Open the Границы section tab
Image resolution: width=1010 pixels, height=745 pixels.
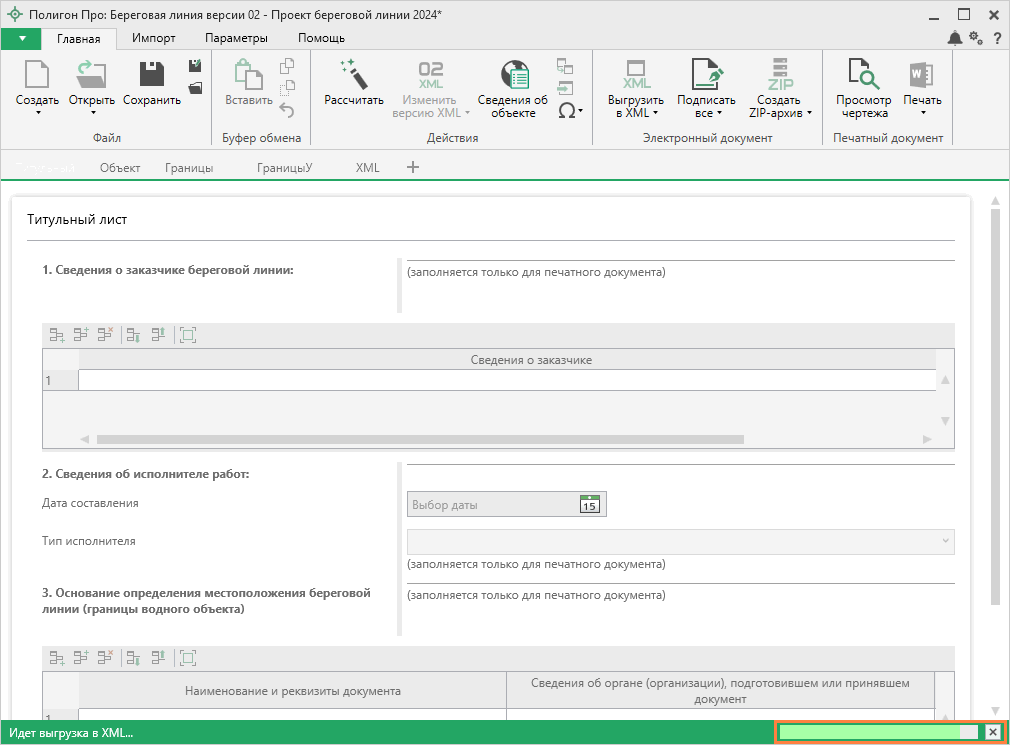[x=189, y=168]
